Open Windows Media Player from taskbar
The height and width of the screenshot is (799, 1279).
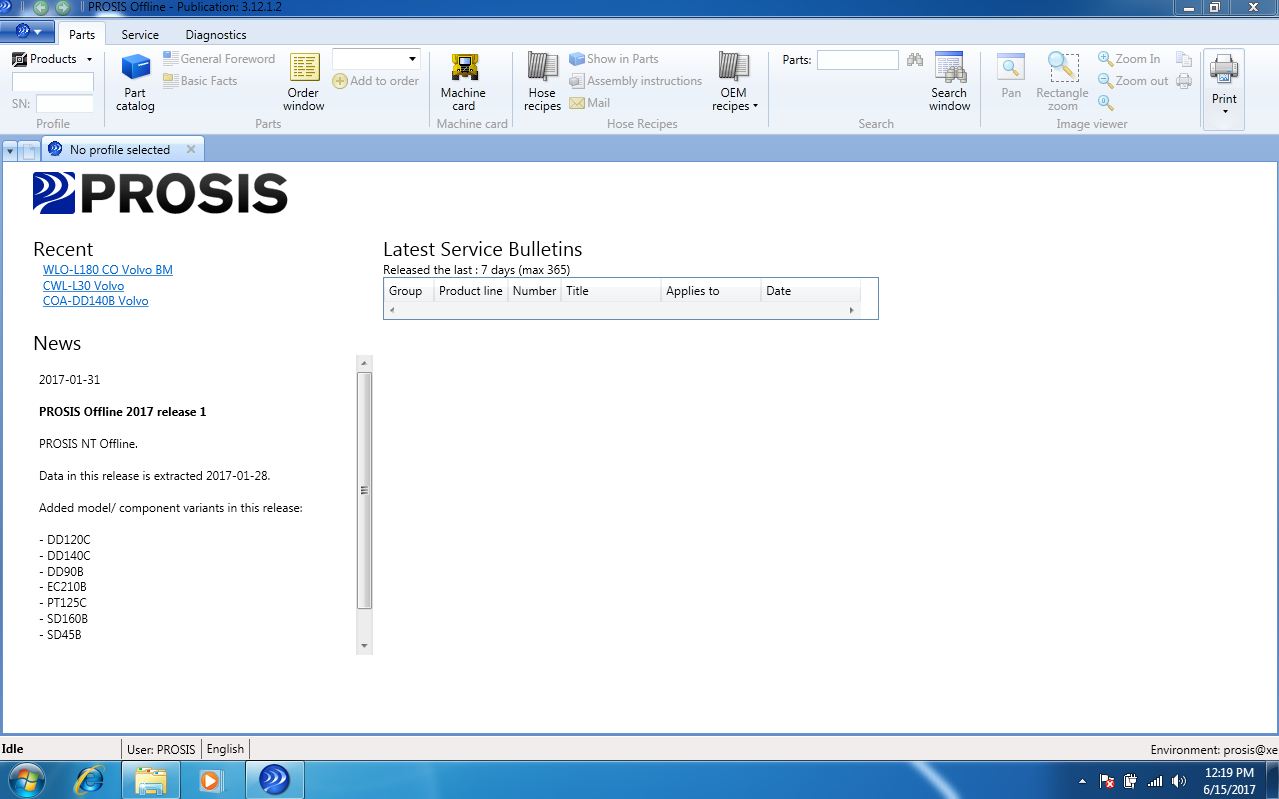pyautogui.click(x=211, y=780)
